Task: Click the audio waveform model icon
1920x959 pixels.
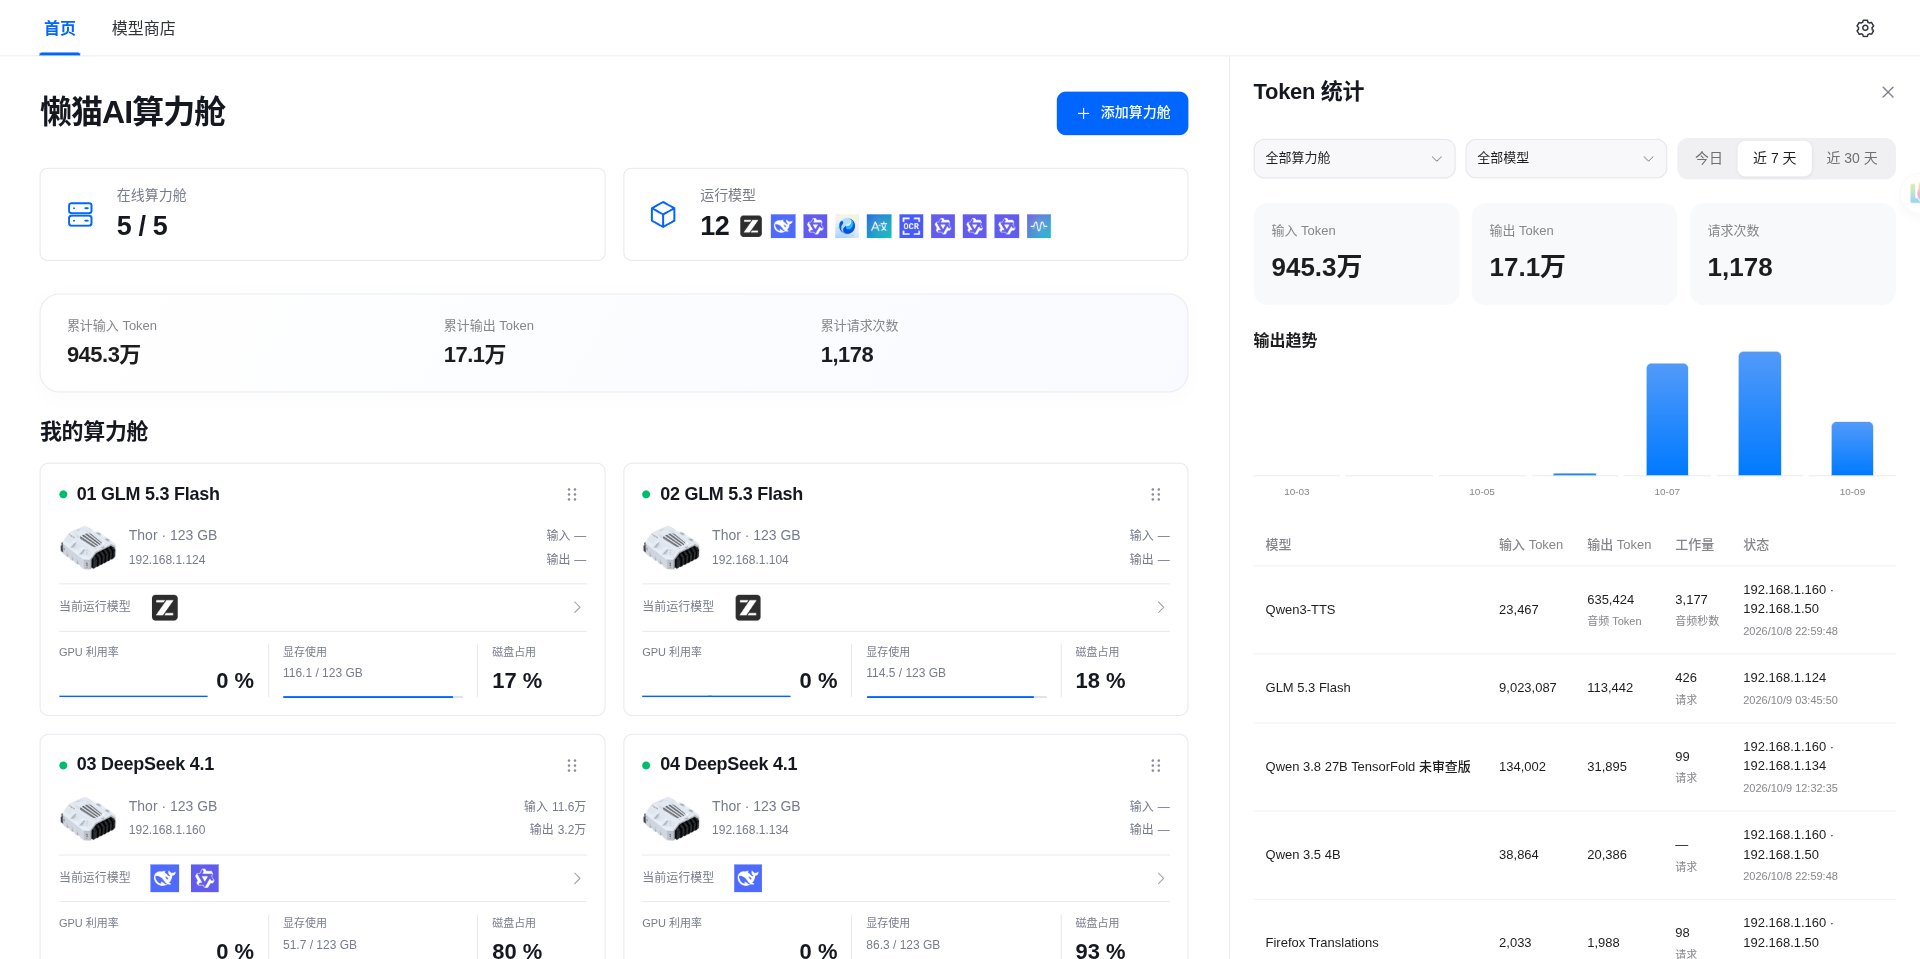Action: pos(1039,226)
